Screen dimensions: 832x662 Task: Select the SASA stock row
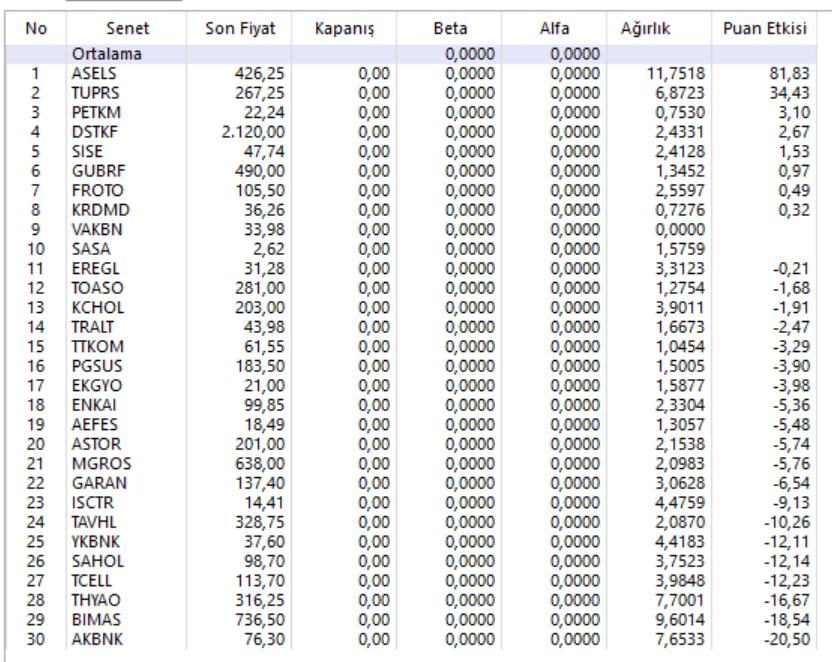(x=411, y=249)
